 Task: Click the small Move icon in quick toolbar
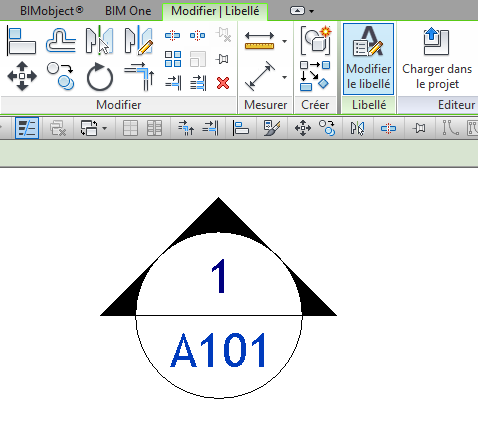pyautogui.click(x=303, y=128)
